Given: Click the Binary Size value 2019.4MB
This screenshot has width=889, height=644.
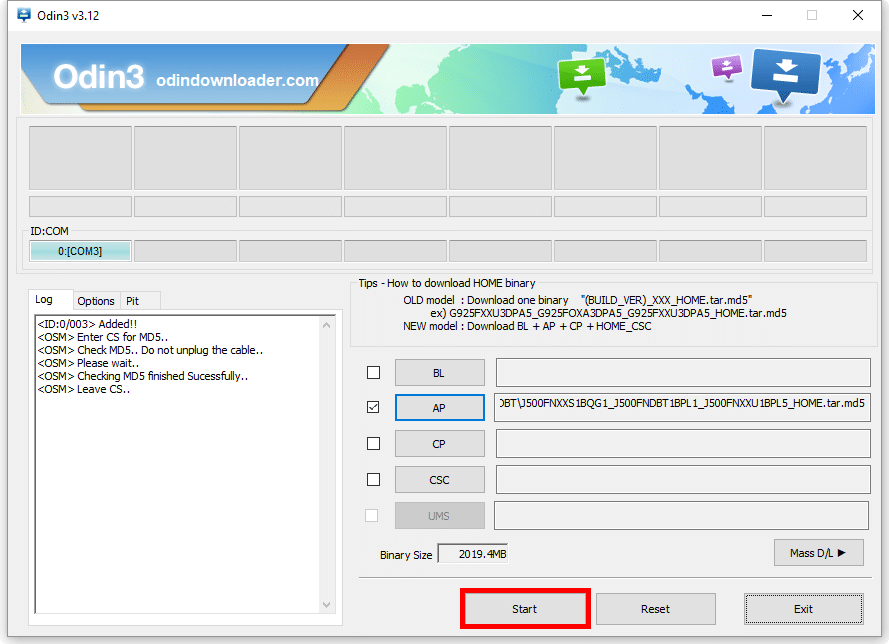Looking at the screenshot, I should 473,554.
